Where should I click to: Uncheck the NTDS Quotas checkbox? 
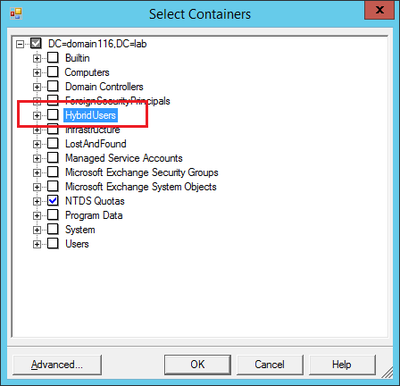click(53, 201)
